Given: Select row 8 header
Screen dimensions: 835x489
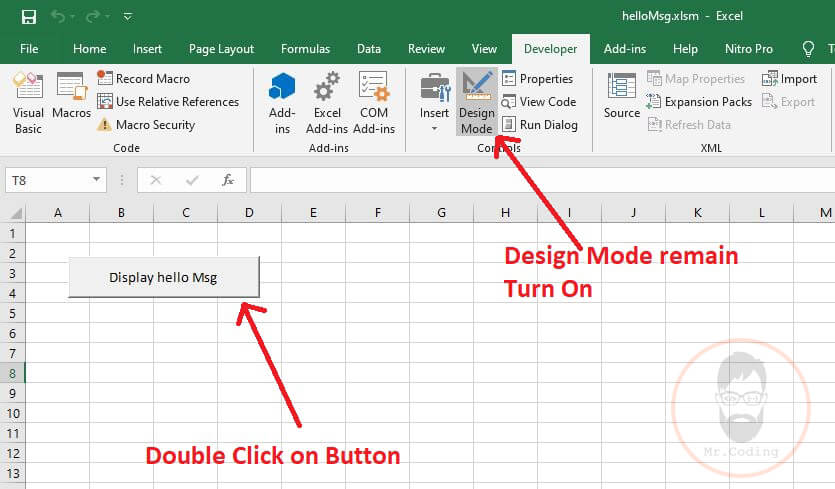Looking at the screenshot, I should point(12,373).
